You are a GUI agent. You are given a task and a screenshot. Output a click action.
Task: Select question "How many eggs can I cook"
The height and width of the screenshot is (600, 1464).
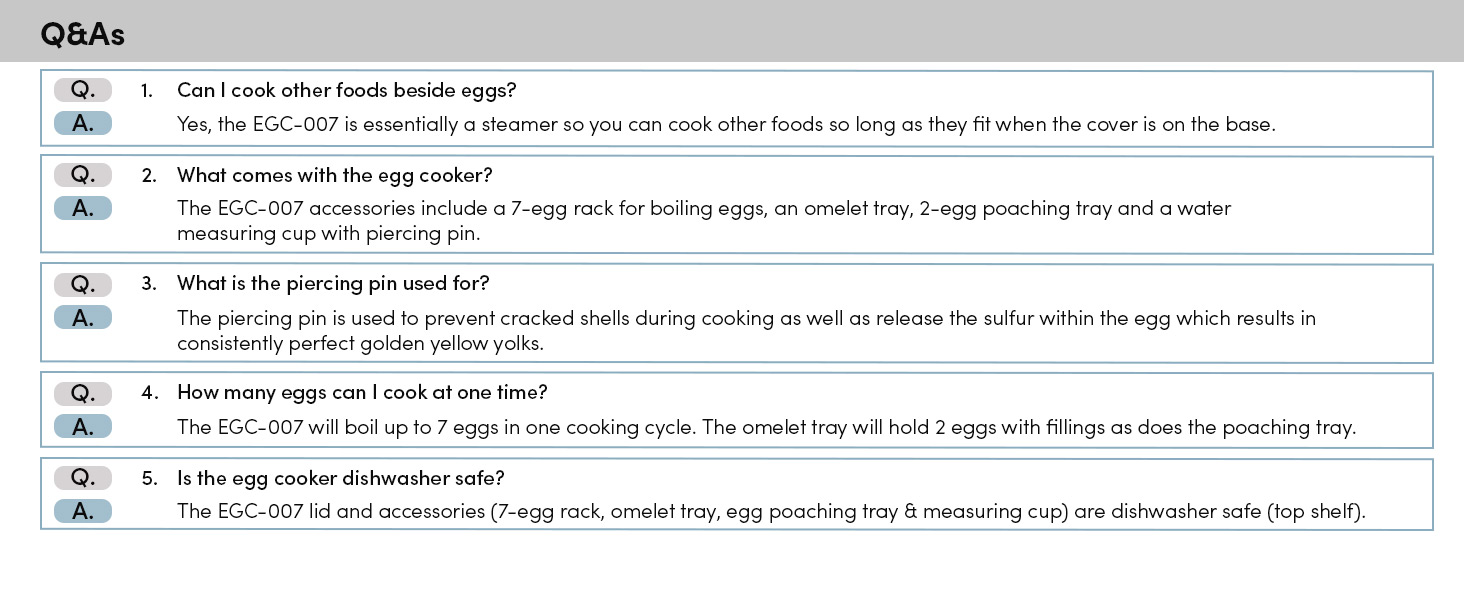coord(362,392)
